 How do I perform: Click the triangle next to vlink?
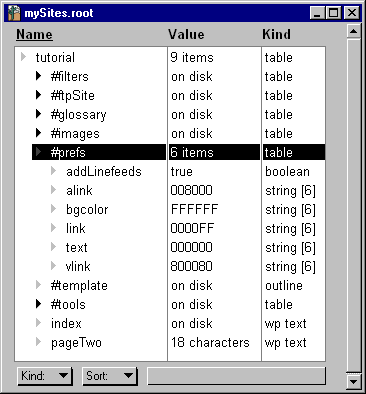point(54,266)
